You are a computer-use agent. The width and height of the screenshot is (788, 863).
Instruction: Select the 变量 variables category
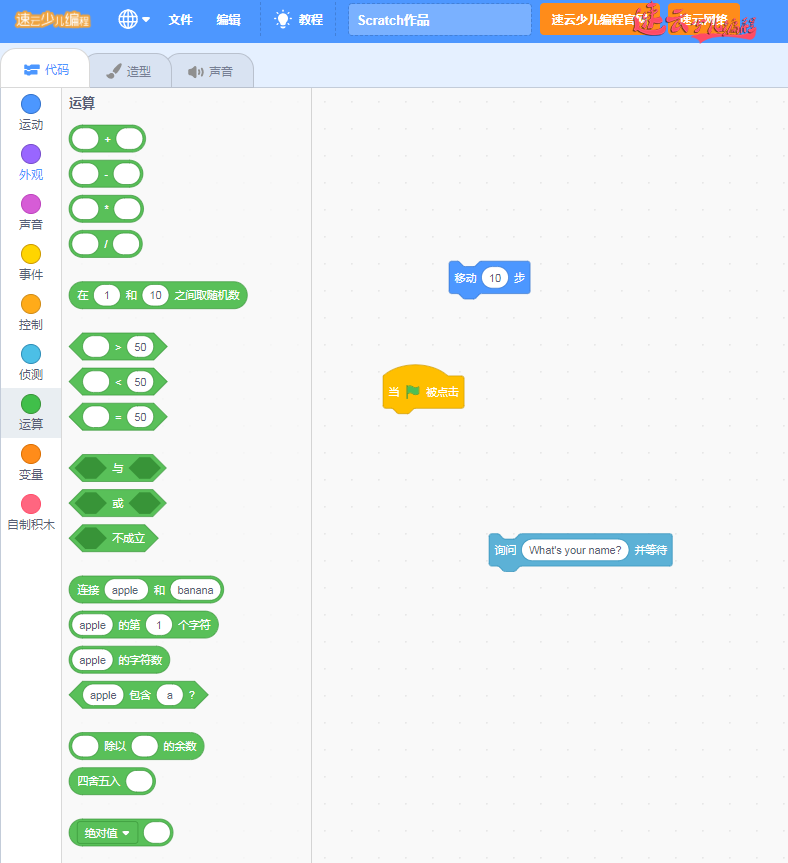pos(31,462)
